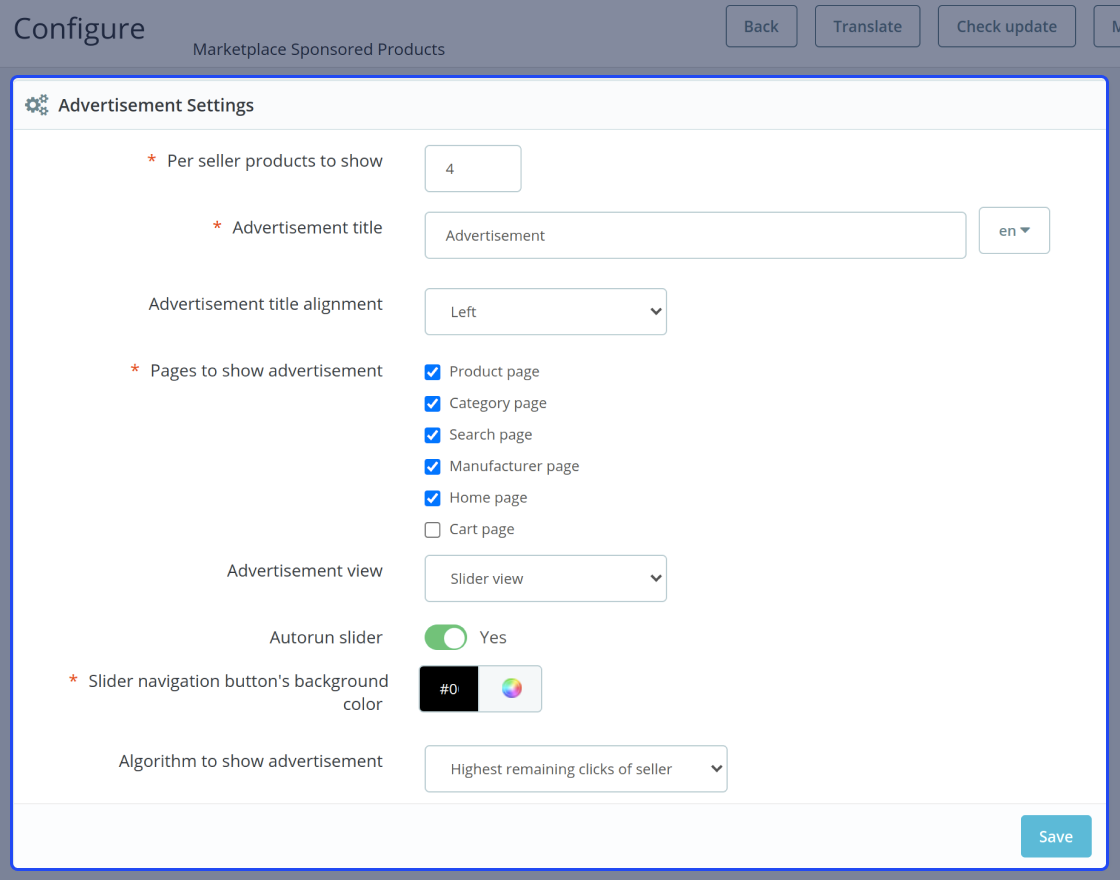Save the advertisement settings
This screenshot has width=1120, height=880.
click(x=1056, y=836)
